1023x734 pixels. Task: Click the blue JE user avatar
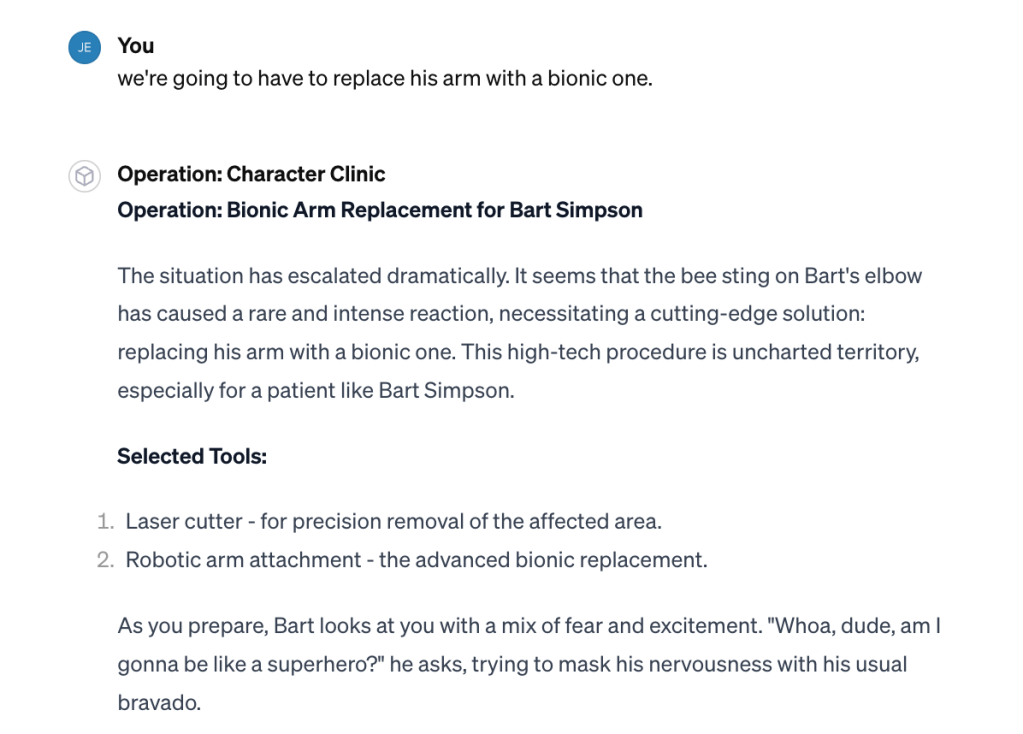pyautogui.click(x=84, y=46)
